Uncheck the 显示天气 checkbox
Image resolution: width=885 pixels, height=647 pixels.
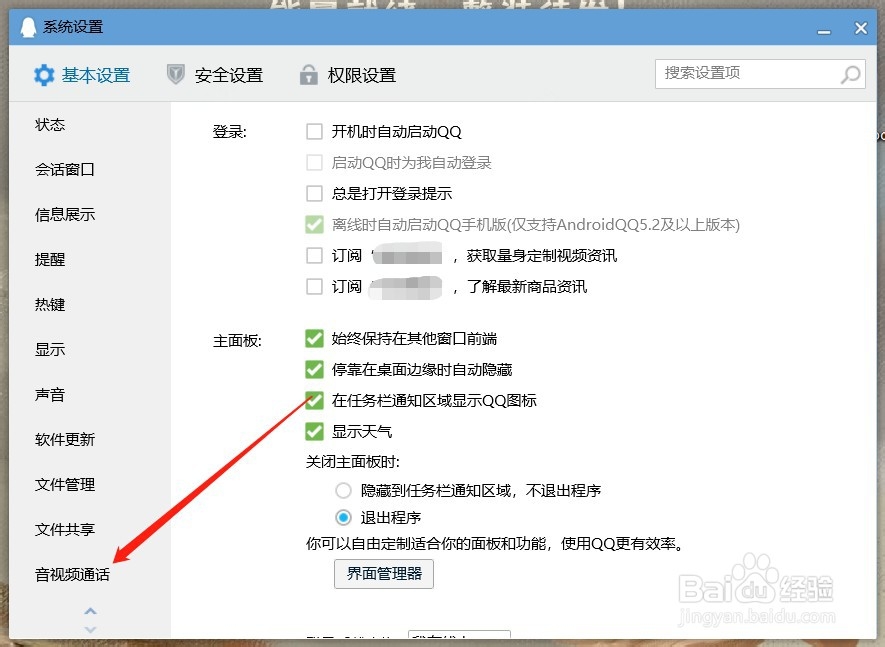click(x=314, y=431)
